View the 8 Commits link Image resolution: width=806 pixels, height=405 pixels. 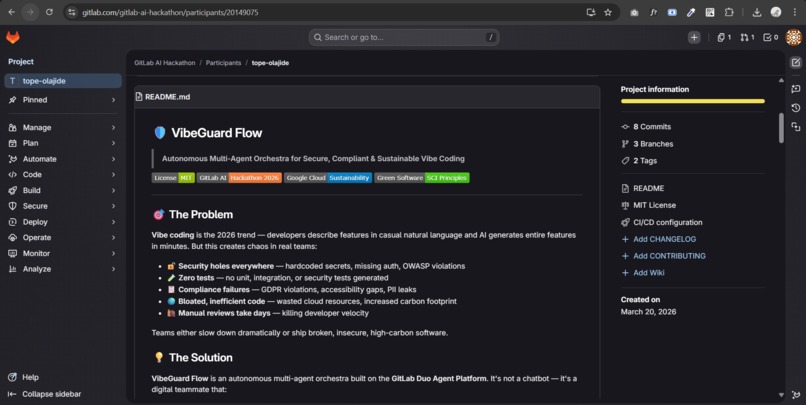tap(646, 126)
